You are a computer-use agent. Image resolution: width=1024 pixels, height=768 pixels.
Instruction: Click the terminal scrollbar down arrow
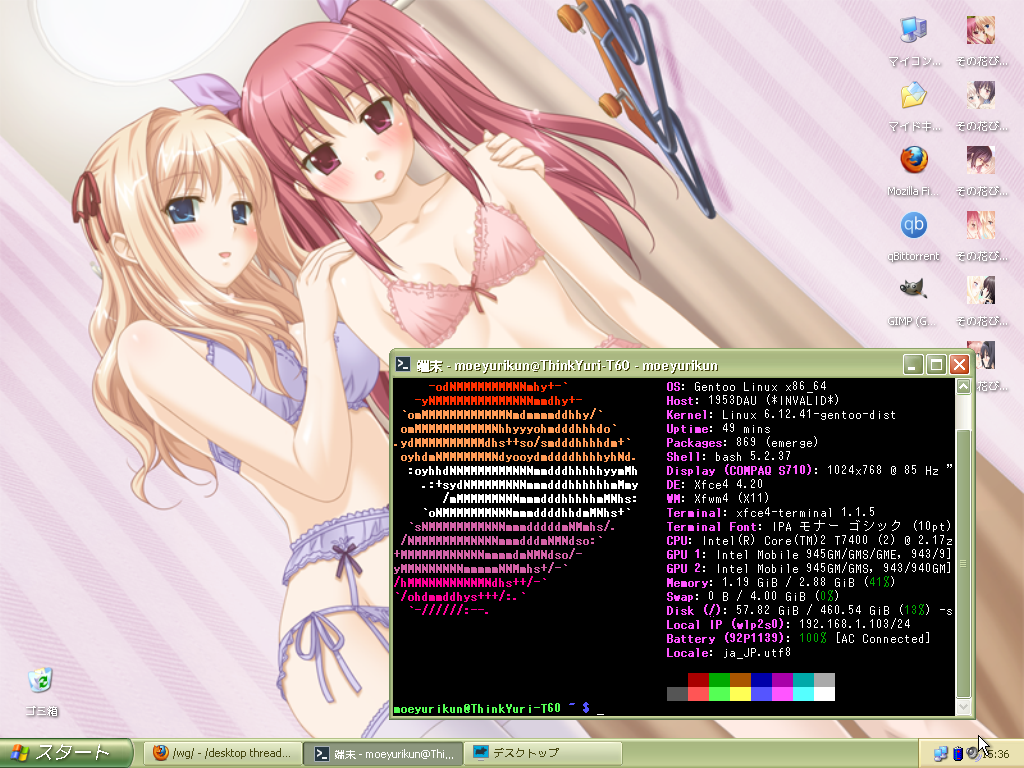point(963,707)
